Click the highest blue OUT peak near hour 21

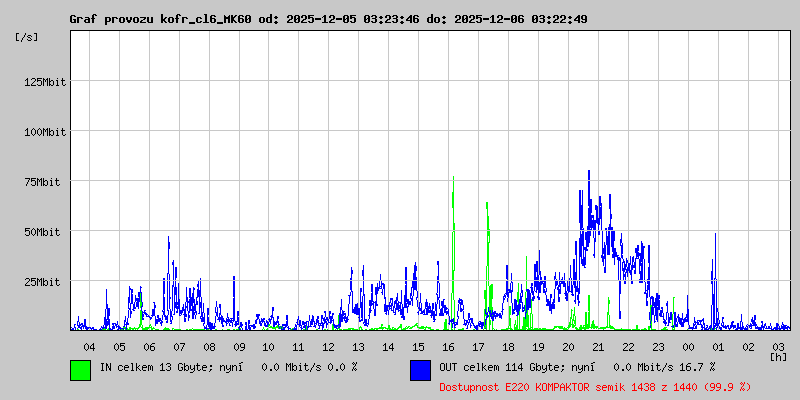click(x=588, y=172)
